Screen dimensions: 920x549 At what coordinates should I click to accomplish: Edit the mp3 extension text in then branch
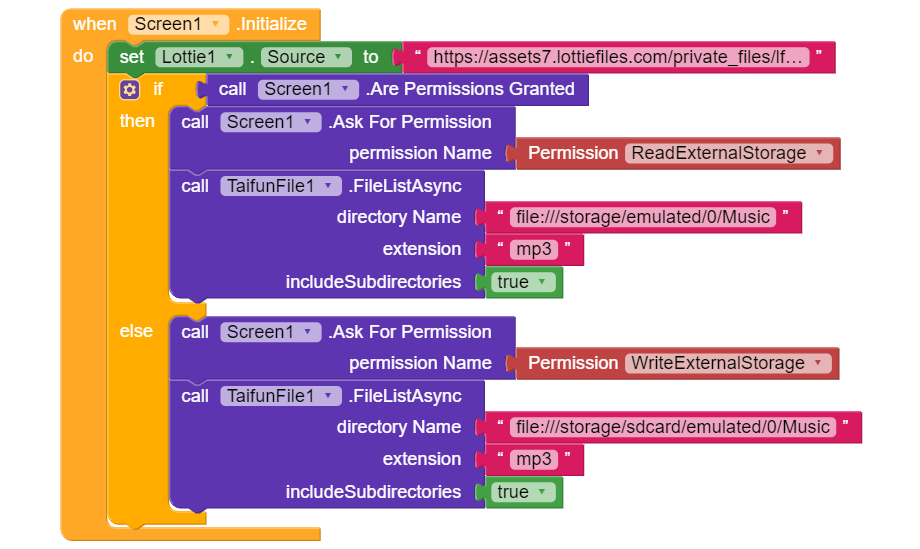click(533, 249)
